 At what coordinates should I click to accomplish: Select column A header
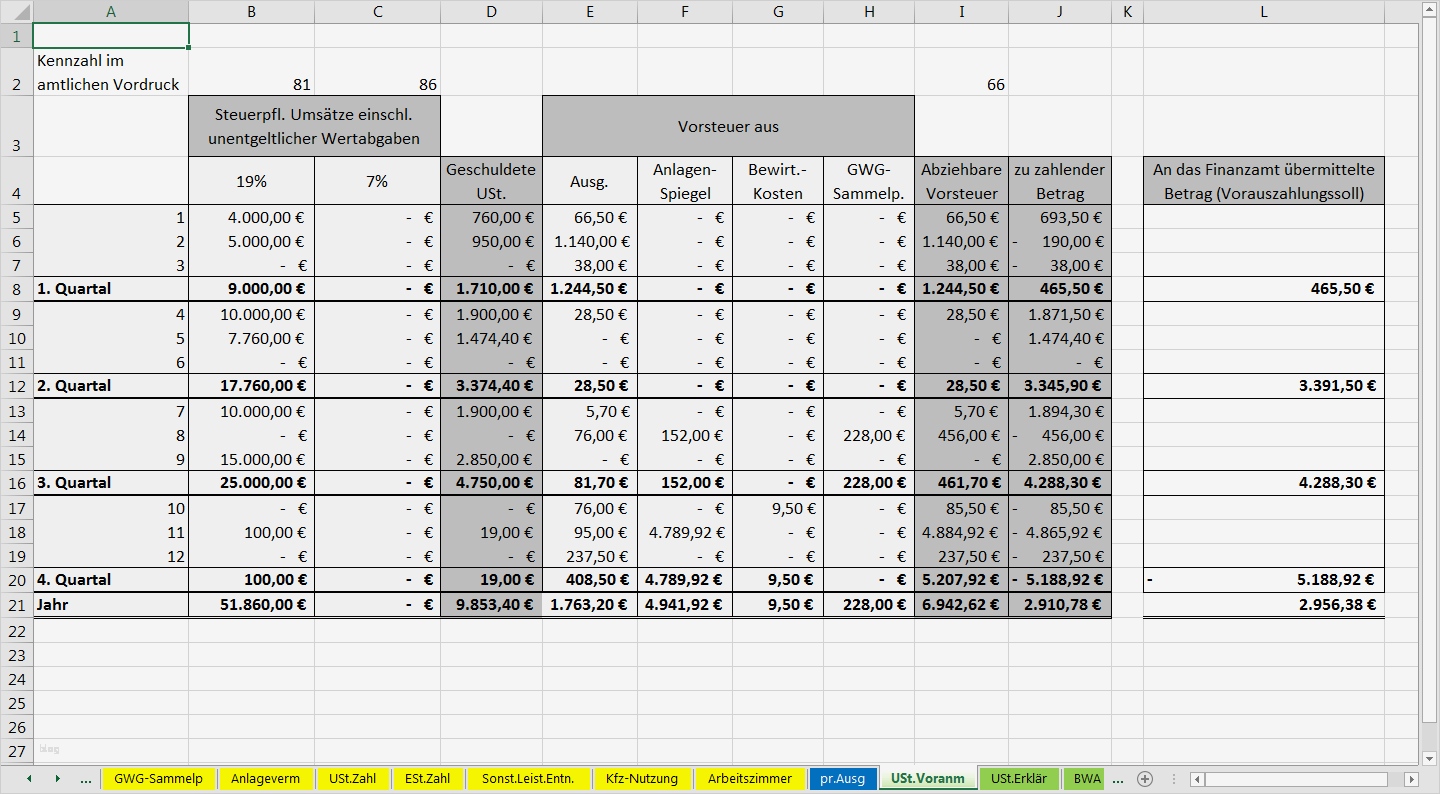coord(110,12)
